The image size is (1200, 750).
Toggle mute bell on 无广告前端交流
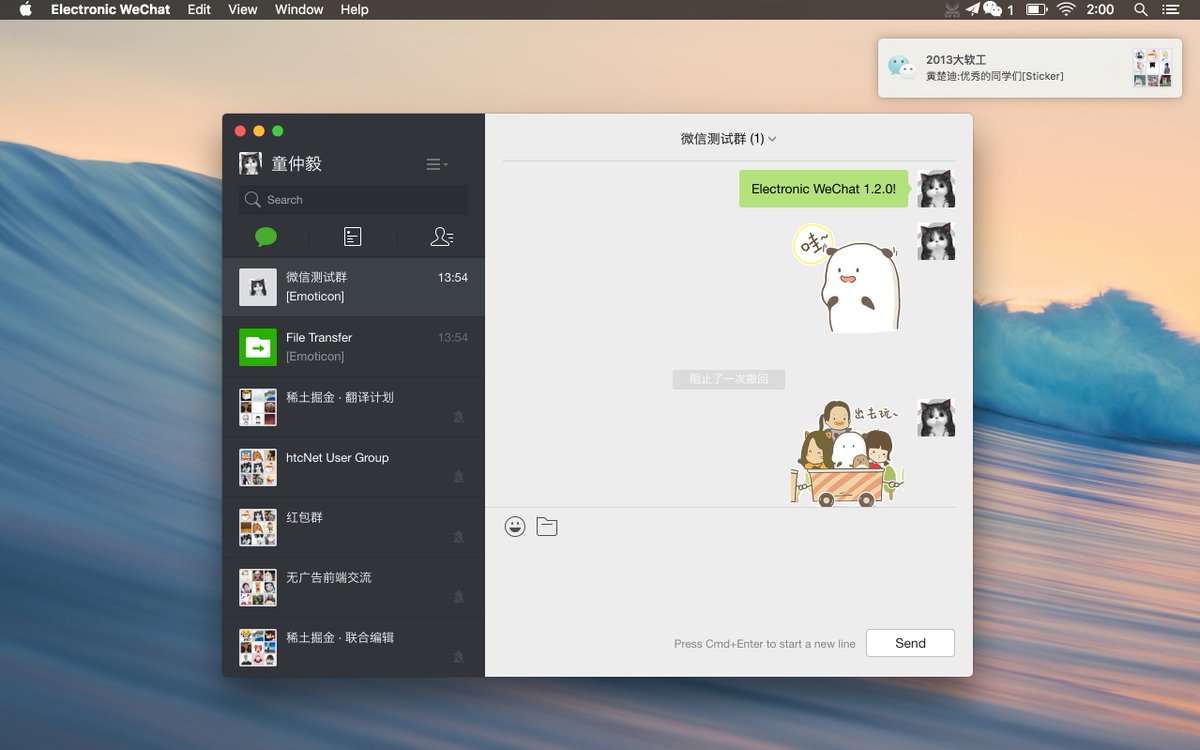coord(460,597)
